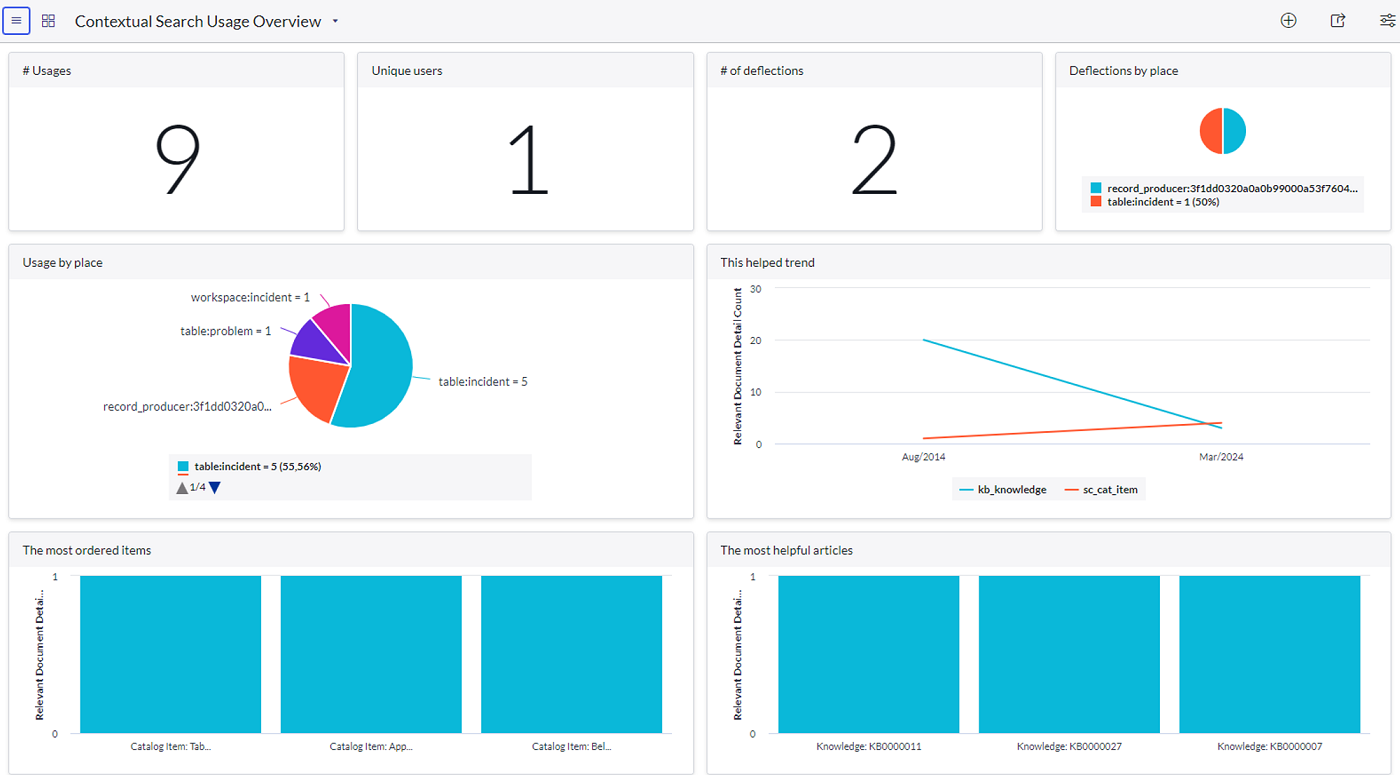The image size is (1400, 775).
Task: Select the Catalog Item: Tab... bar
Action: click(x=171, y=654)
